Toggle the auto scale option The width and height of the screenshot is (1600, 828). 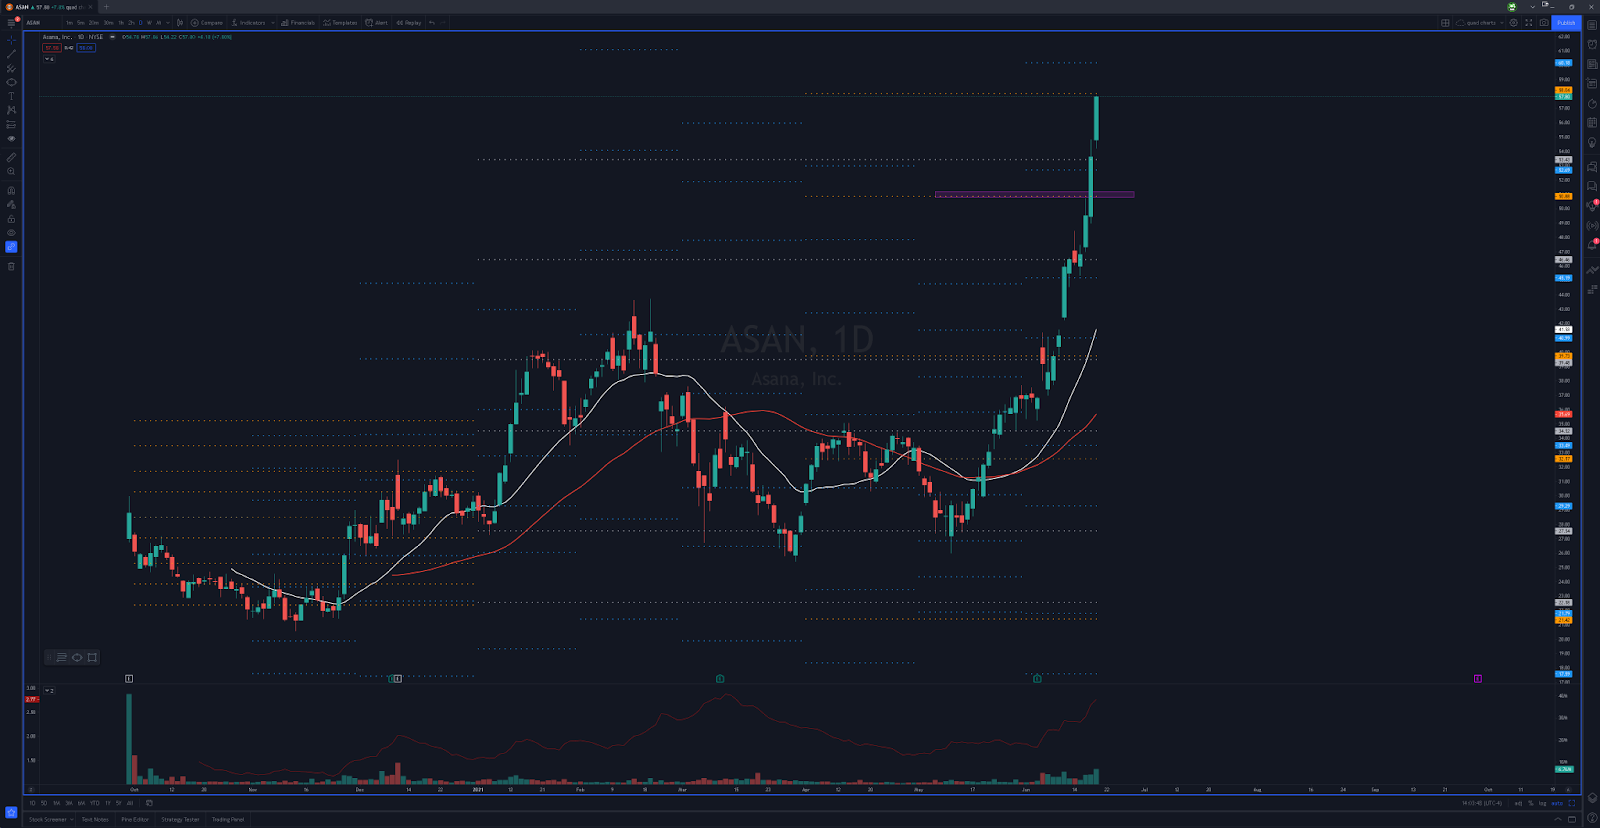(x=1557, y=803)
